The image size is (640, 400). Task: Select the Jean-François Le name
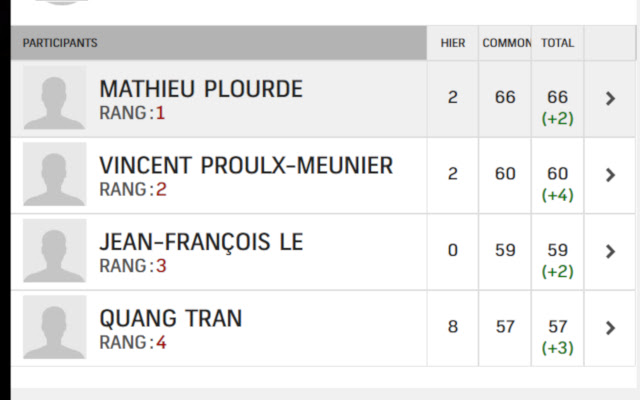point(201,243)
